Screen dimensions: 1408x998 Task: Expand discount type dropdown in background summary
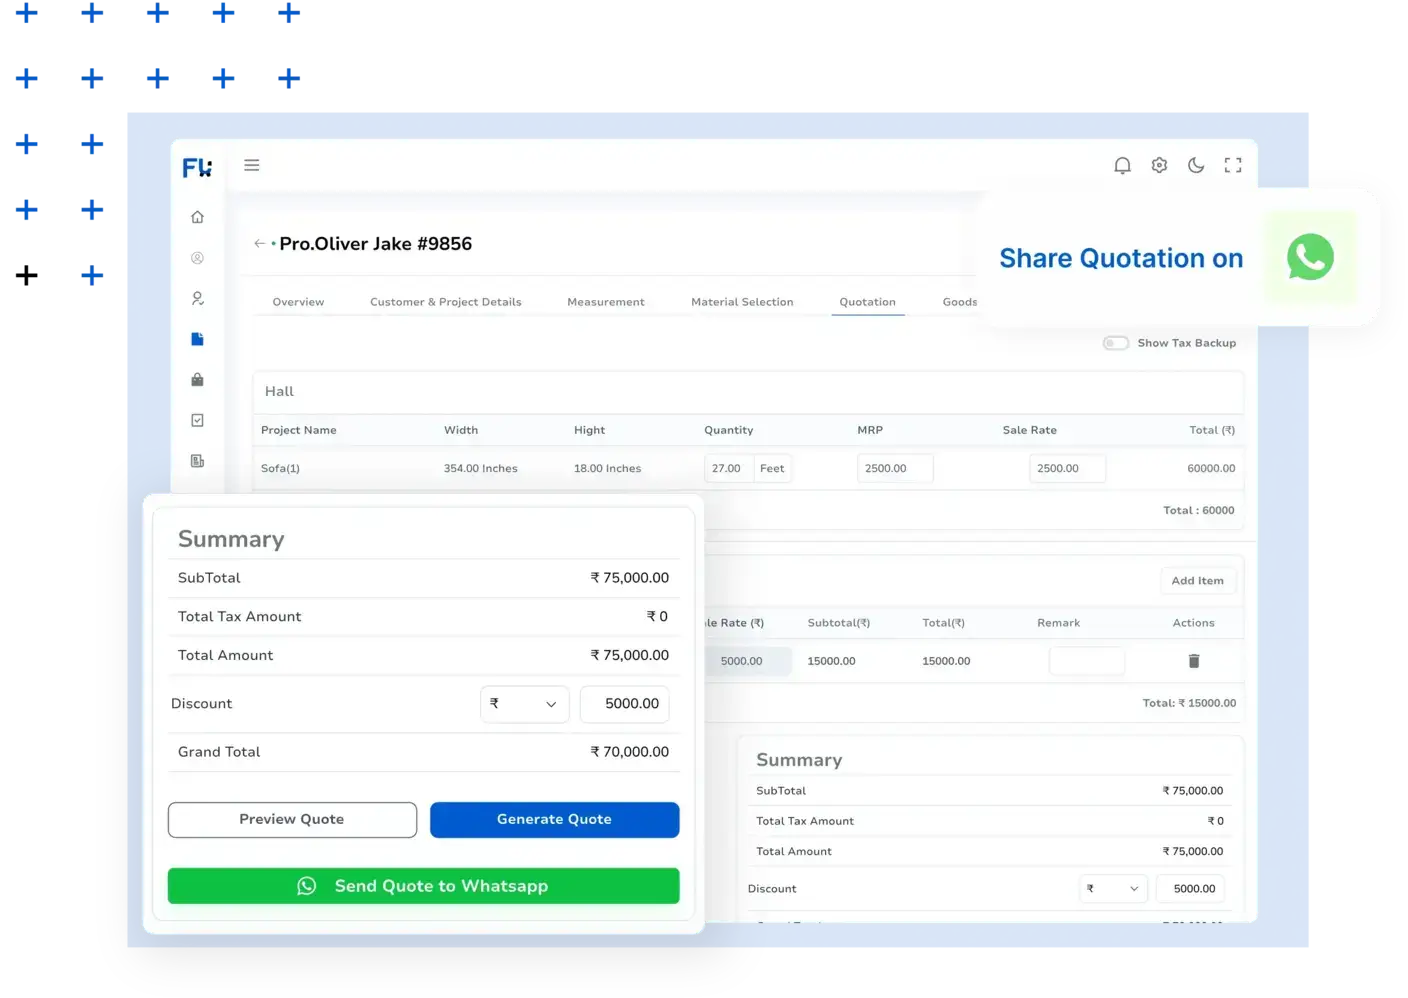pos(1113,889)
